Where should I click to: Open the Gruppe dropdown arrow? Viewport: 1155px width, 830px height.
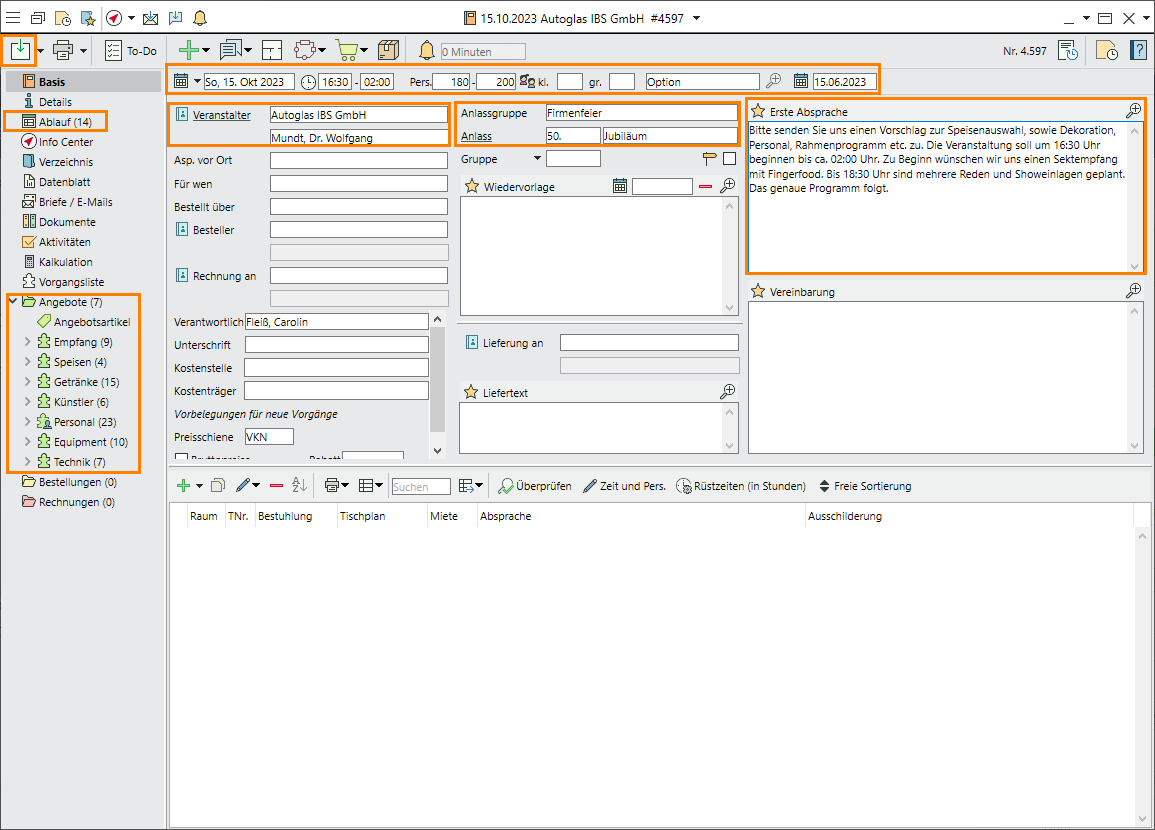537,158
